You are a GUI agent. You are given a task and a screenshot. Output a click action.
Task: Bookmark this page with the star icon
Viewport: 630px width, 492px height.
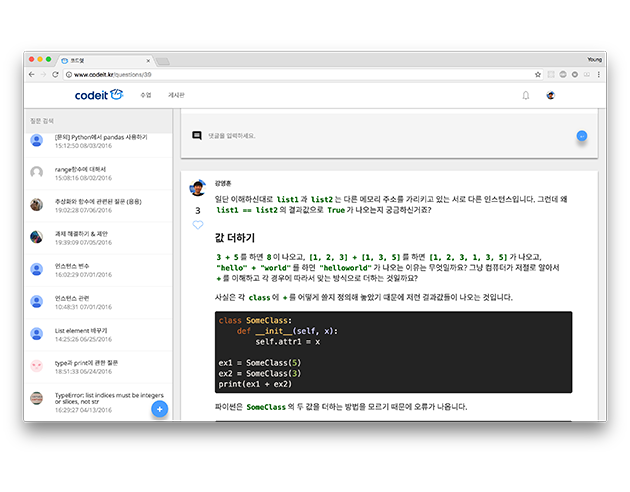(x=538, y=74)
